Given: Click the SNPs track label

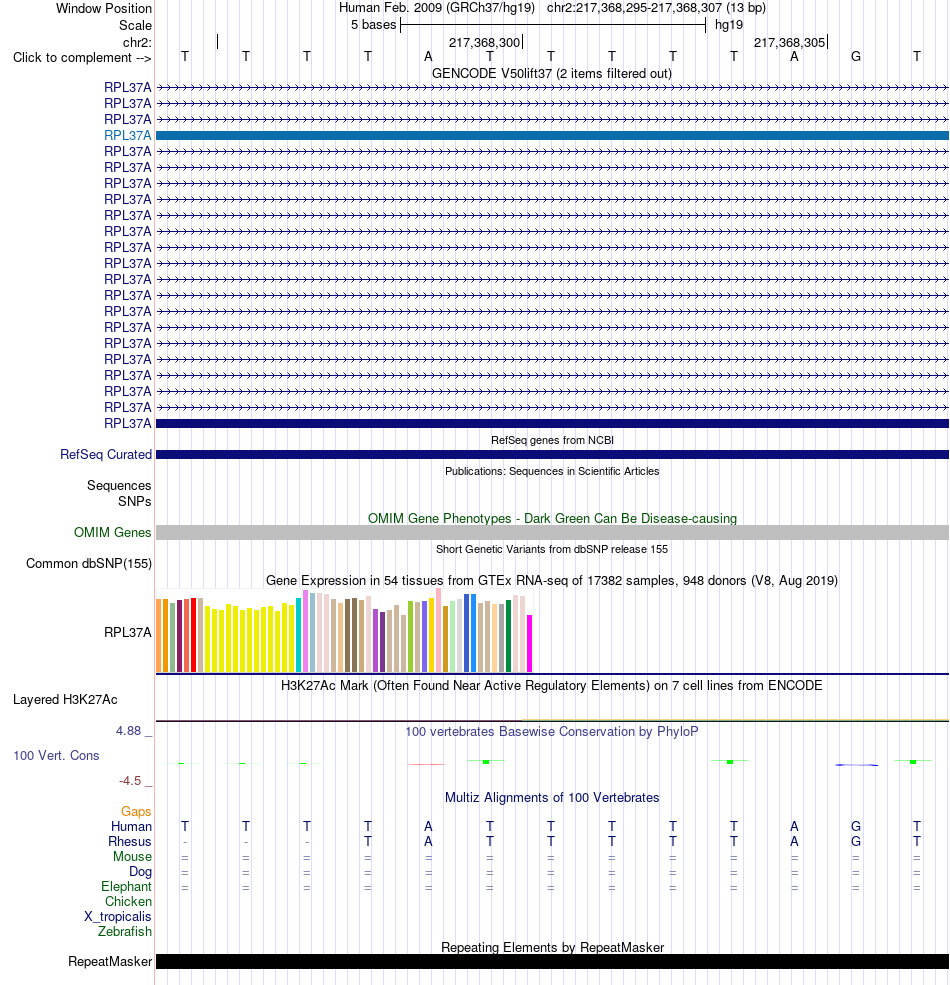Looking at the screenshot, I should pyautogui.click(x=134, y=501).
